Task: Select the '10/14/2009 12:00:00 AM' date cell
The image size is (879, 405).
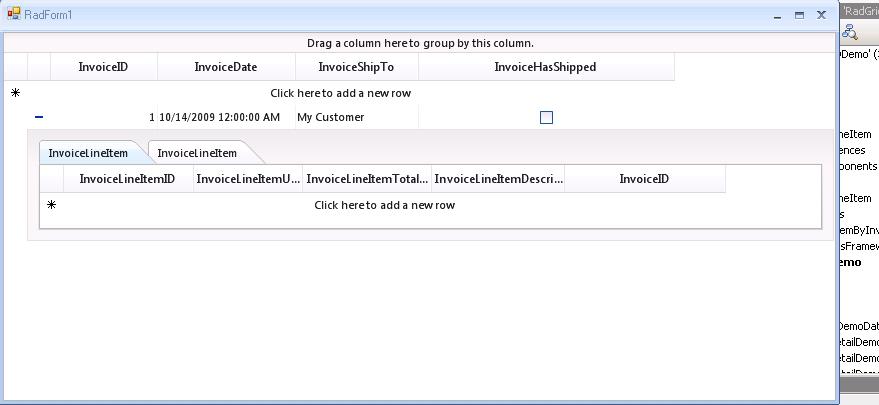Action: click(226, 117)
